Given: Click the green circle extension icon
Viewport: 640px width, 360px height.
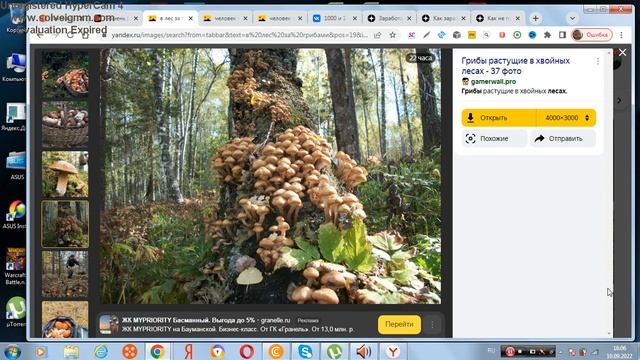Looking at the screenshot, I should (x=517, y=35).
